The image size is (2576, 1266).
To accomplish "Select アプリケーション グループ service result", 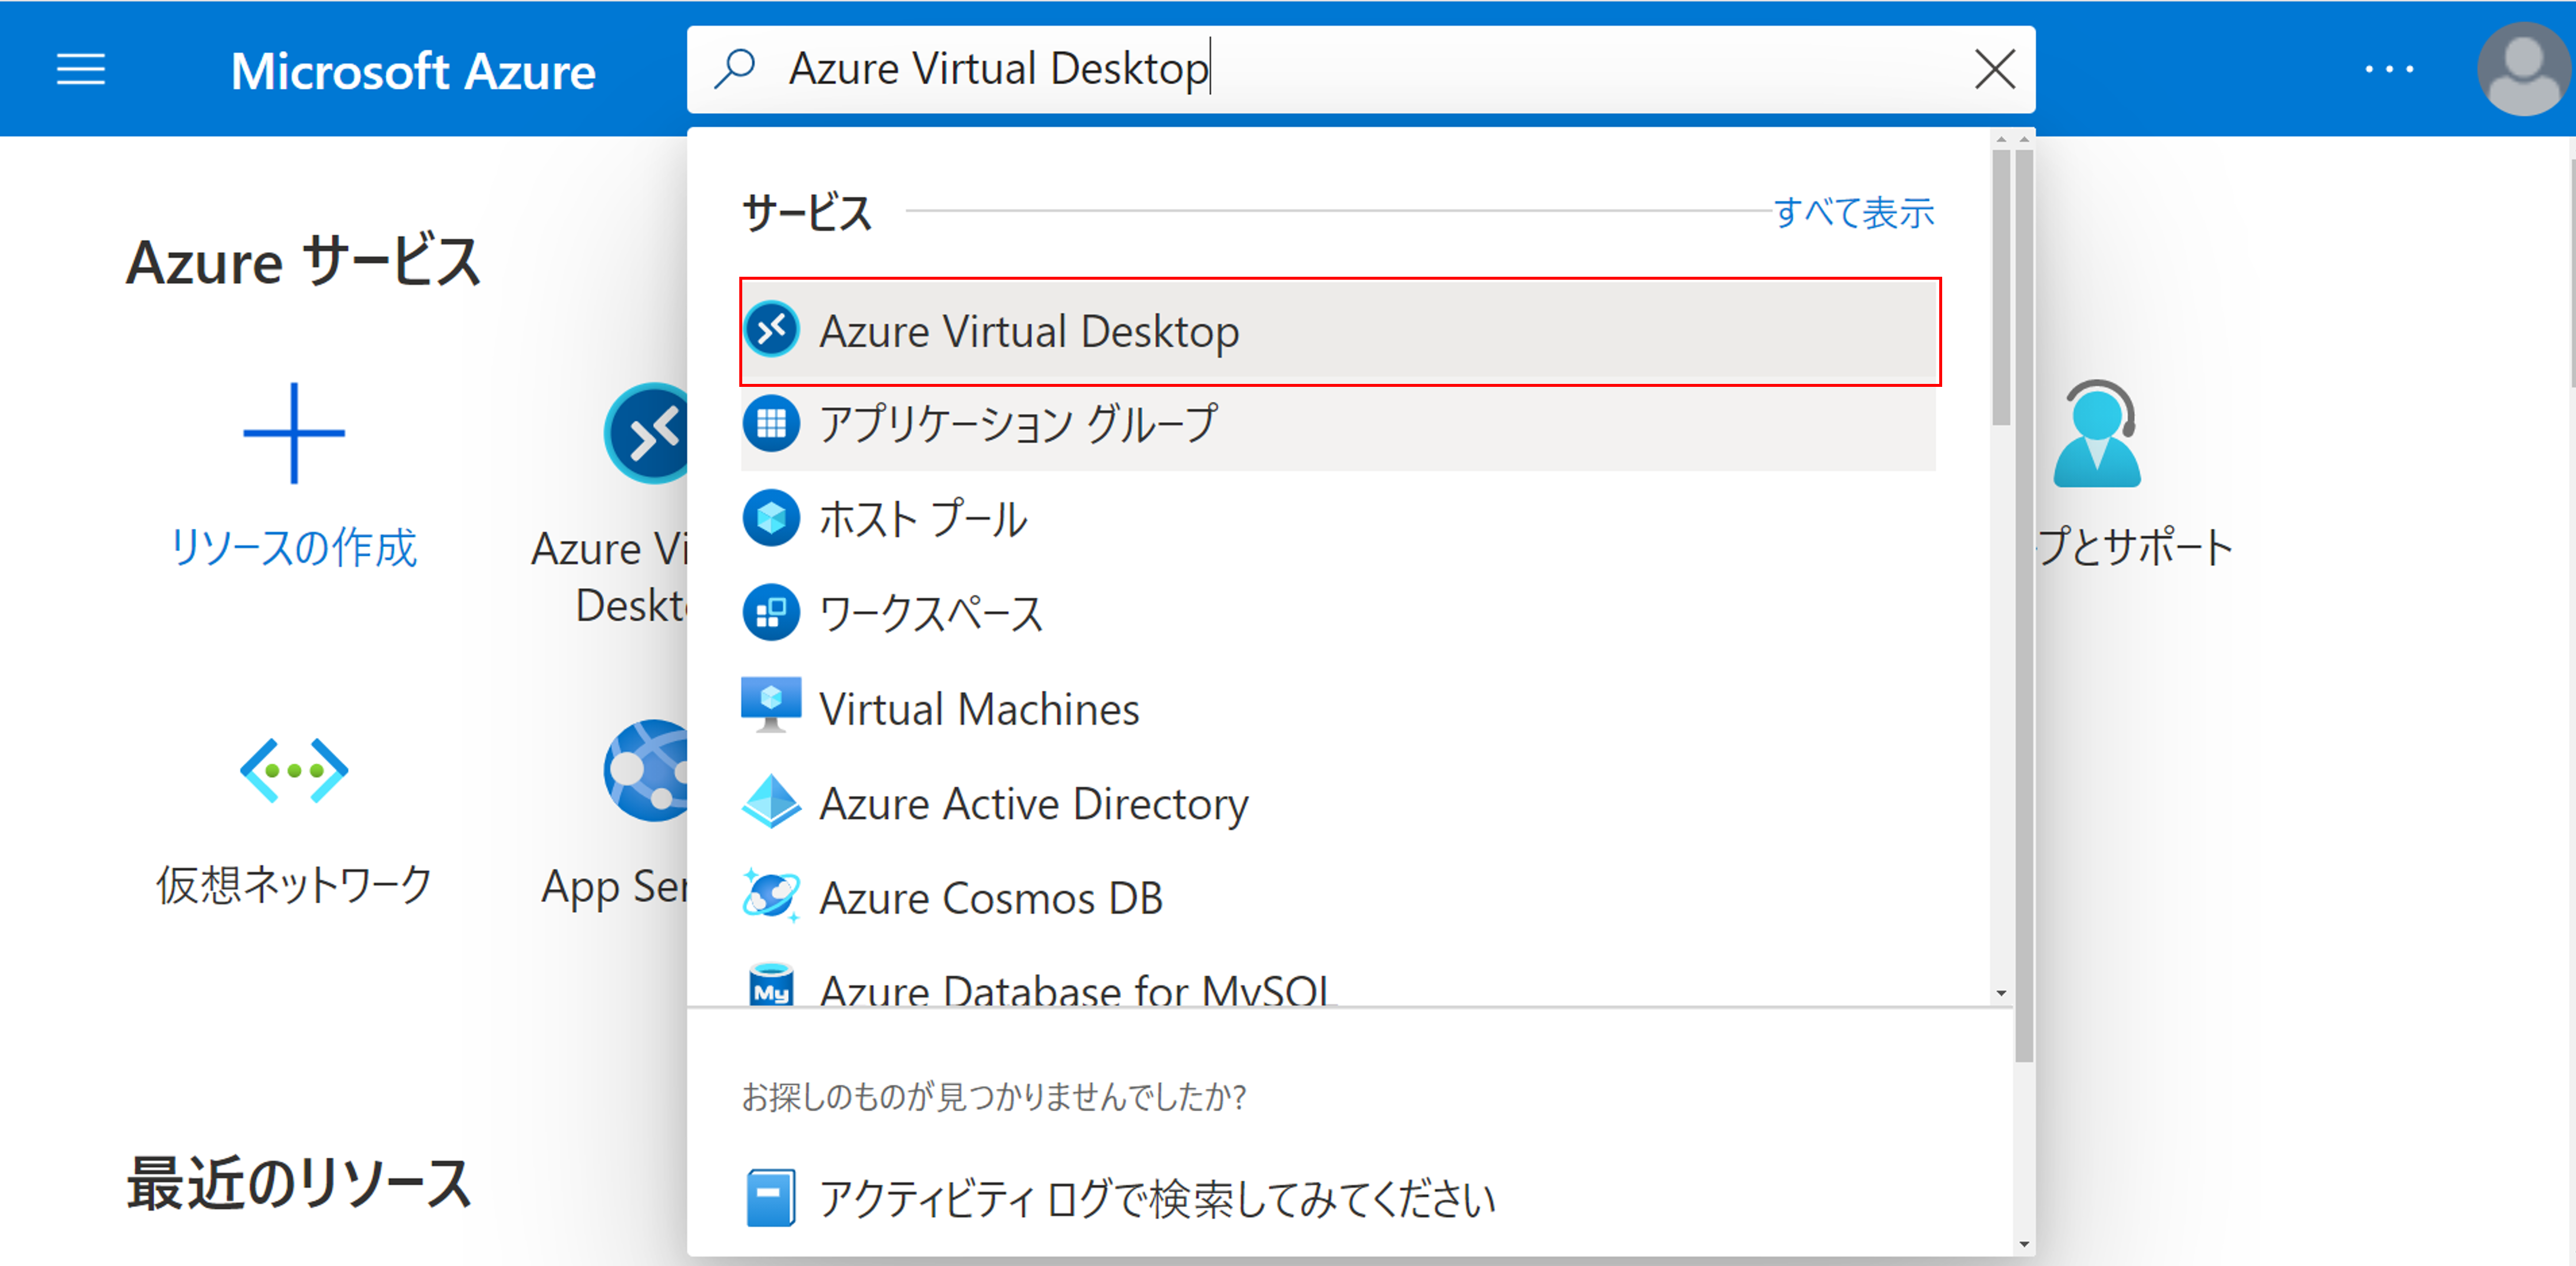I will tap(1018, 424).
